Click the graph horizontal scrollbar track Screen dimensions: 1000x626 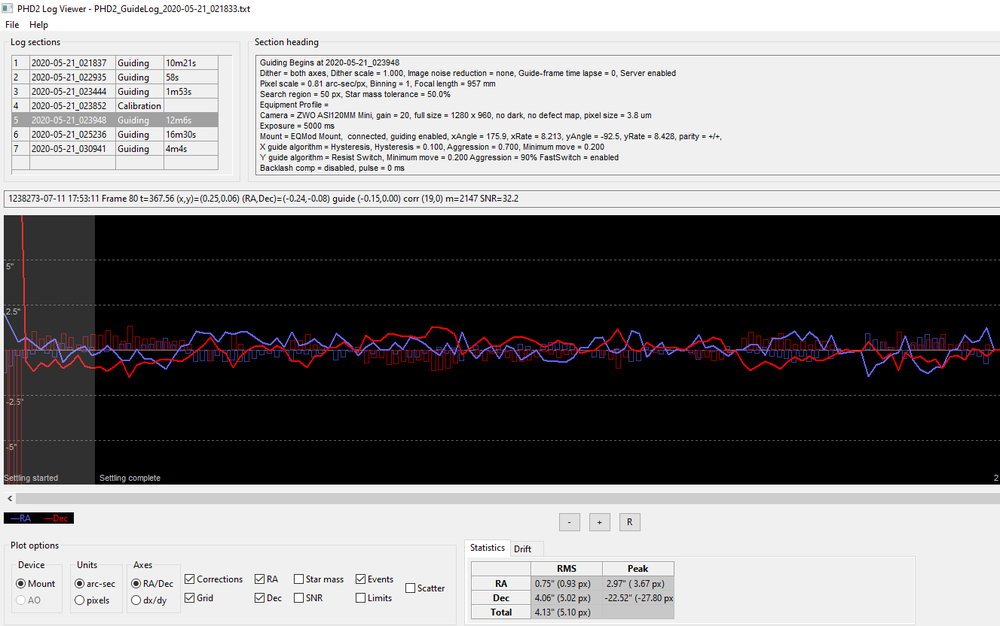[508, 499]
